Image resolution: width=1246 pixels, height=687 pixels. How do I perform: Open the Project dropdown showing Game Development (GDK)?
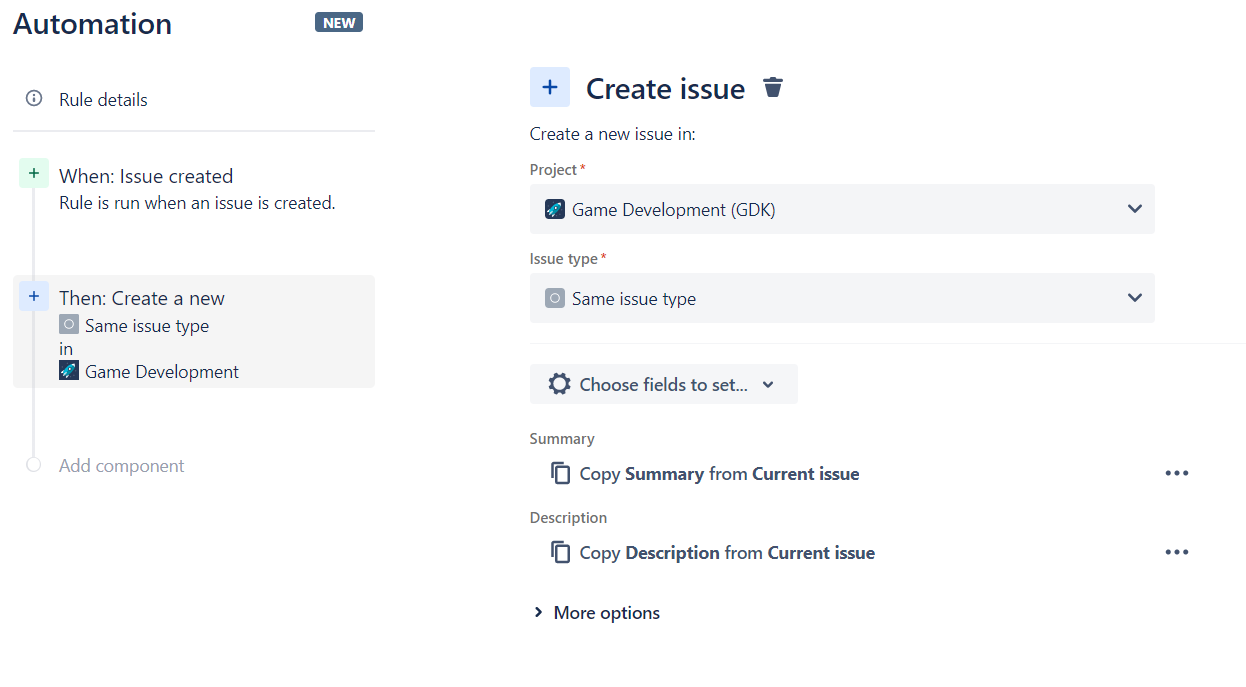click(842, 209)
